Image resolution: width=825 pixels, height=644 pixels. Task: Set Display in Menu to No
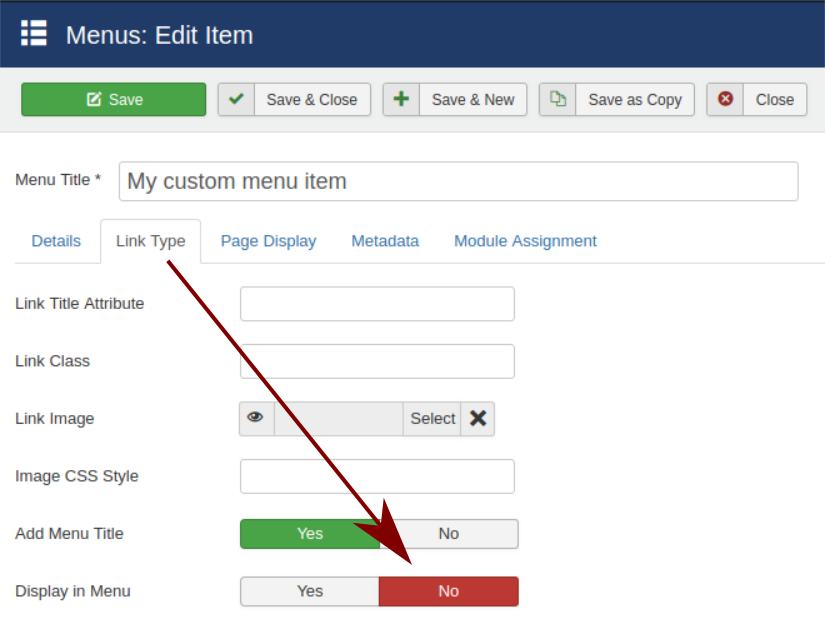(449, 591)
